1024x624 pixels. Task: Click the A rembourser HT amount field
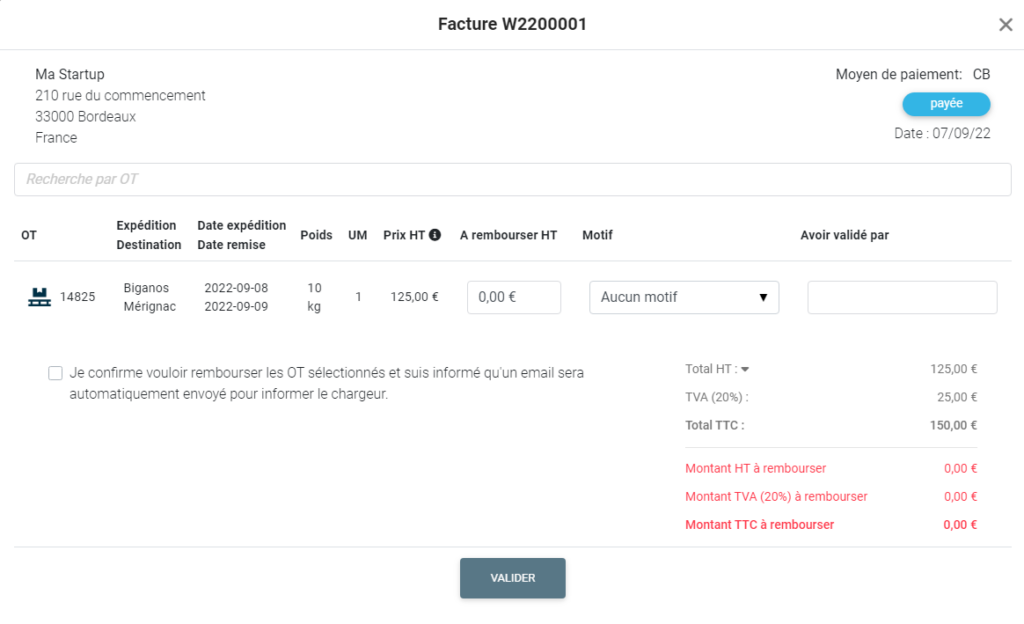pos(514,297)
